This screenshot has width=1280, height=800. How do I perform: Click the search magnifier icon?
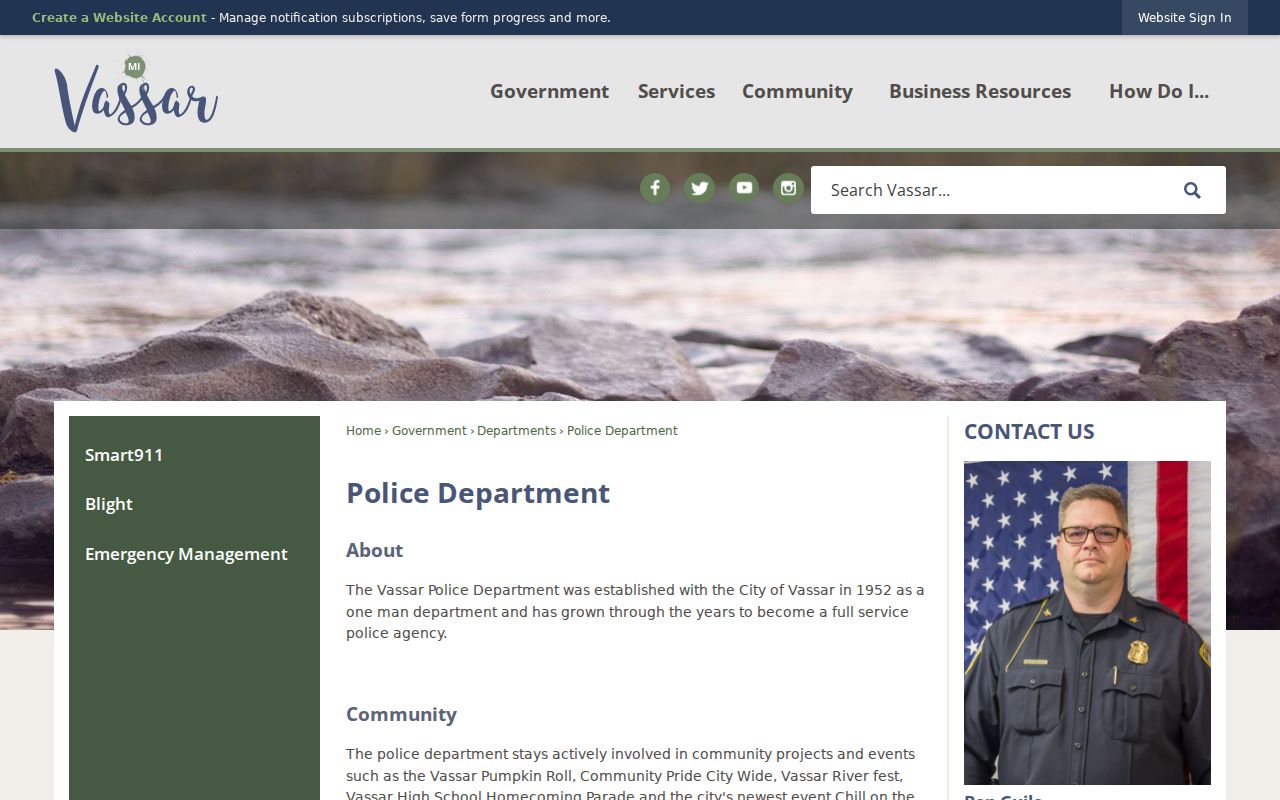[x=1192, y=190]
